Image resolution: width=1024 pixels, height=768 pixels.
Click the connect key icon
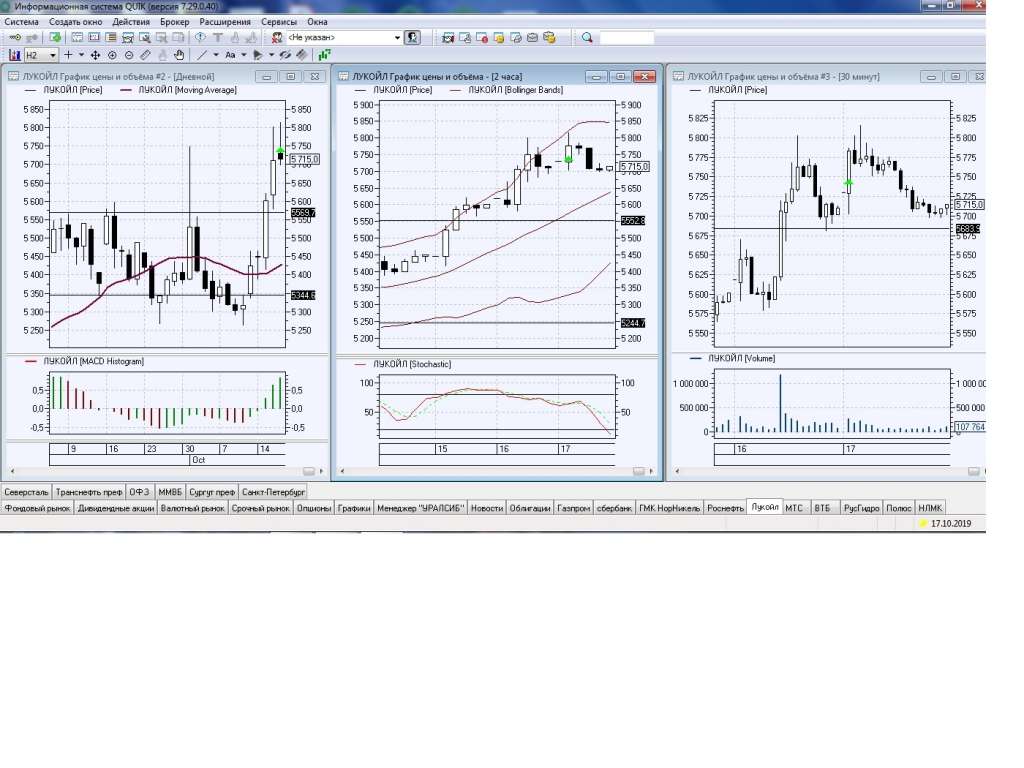point(15,38)
